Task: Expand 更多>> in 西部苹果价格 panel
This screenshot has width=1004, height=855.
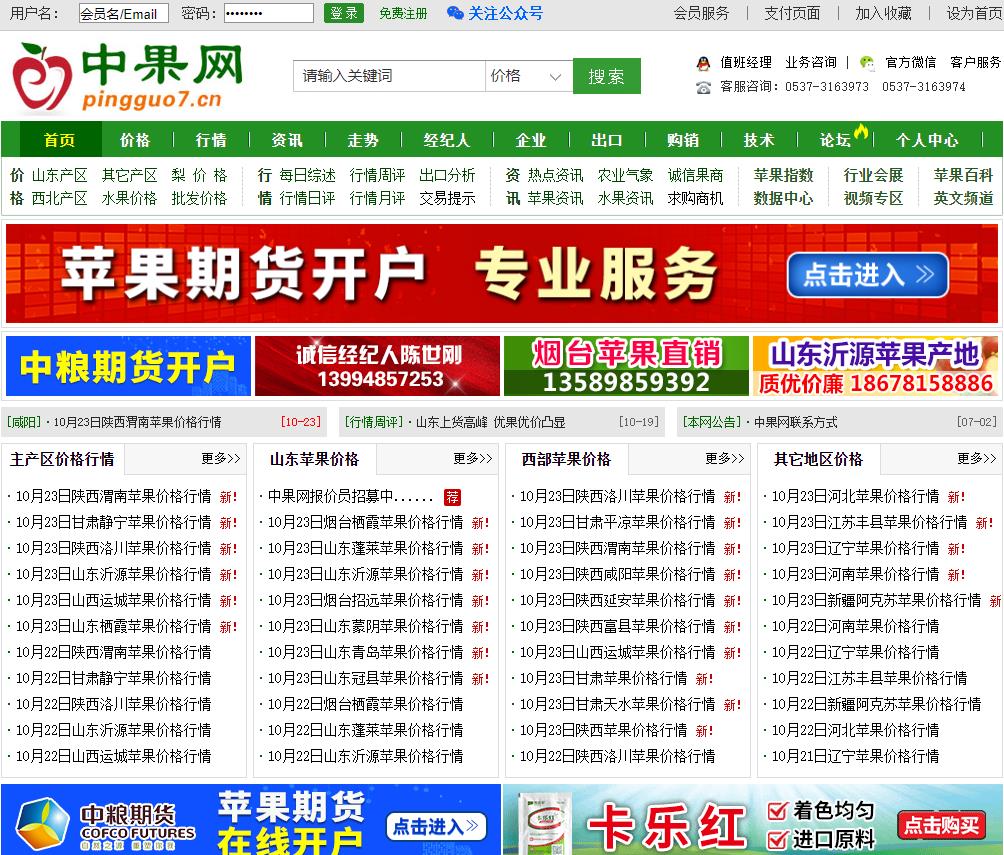Action: coord(725,459)
